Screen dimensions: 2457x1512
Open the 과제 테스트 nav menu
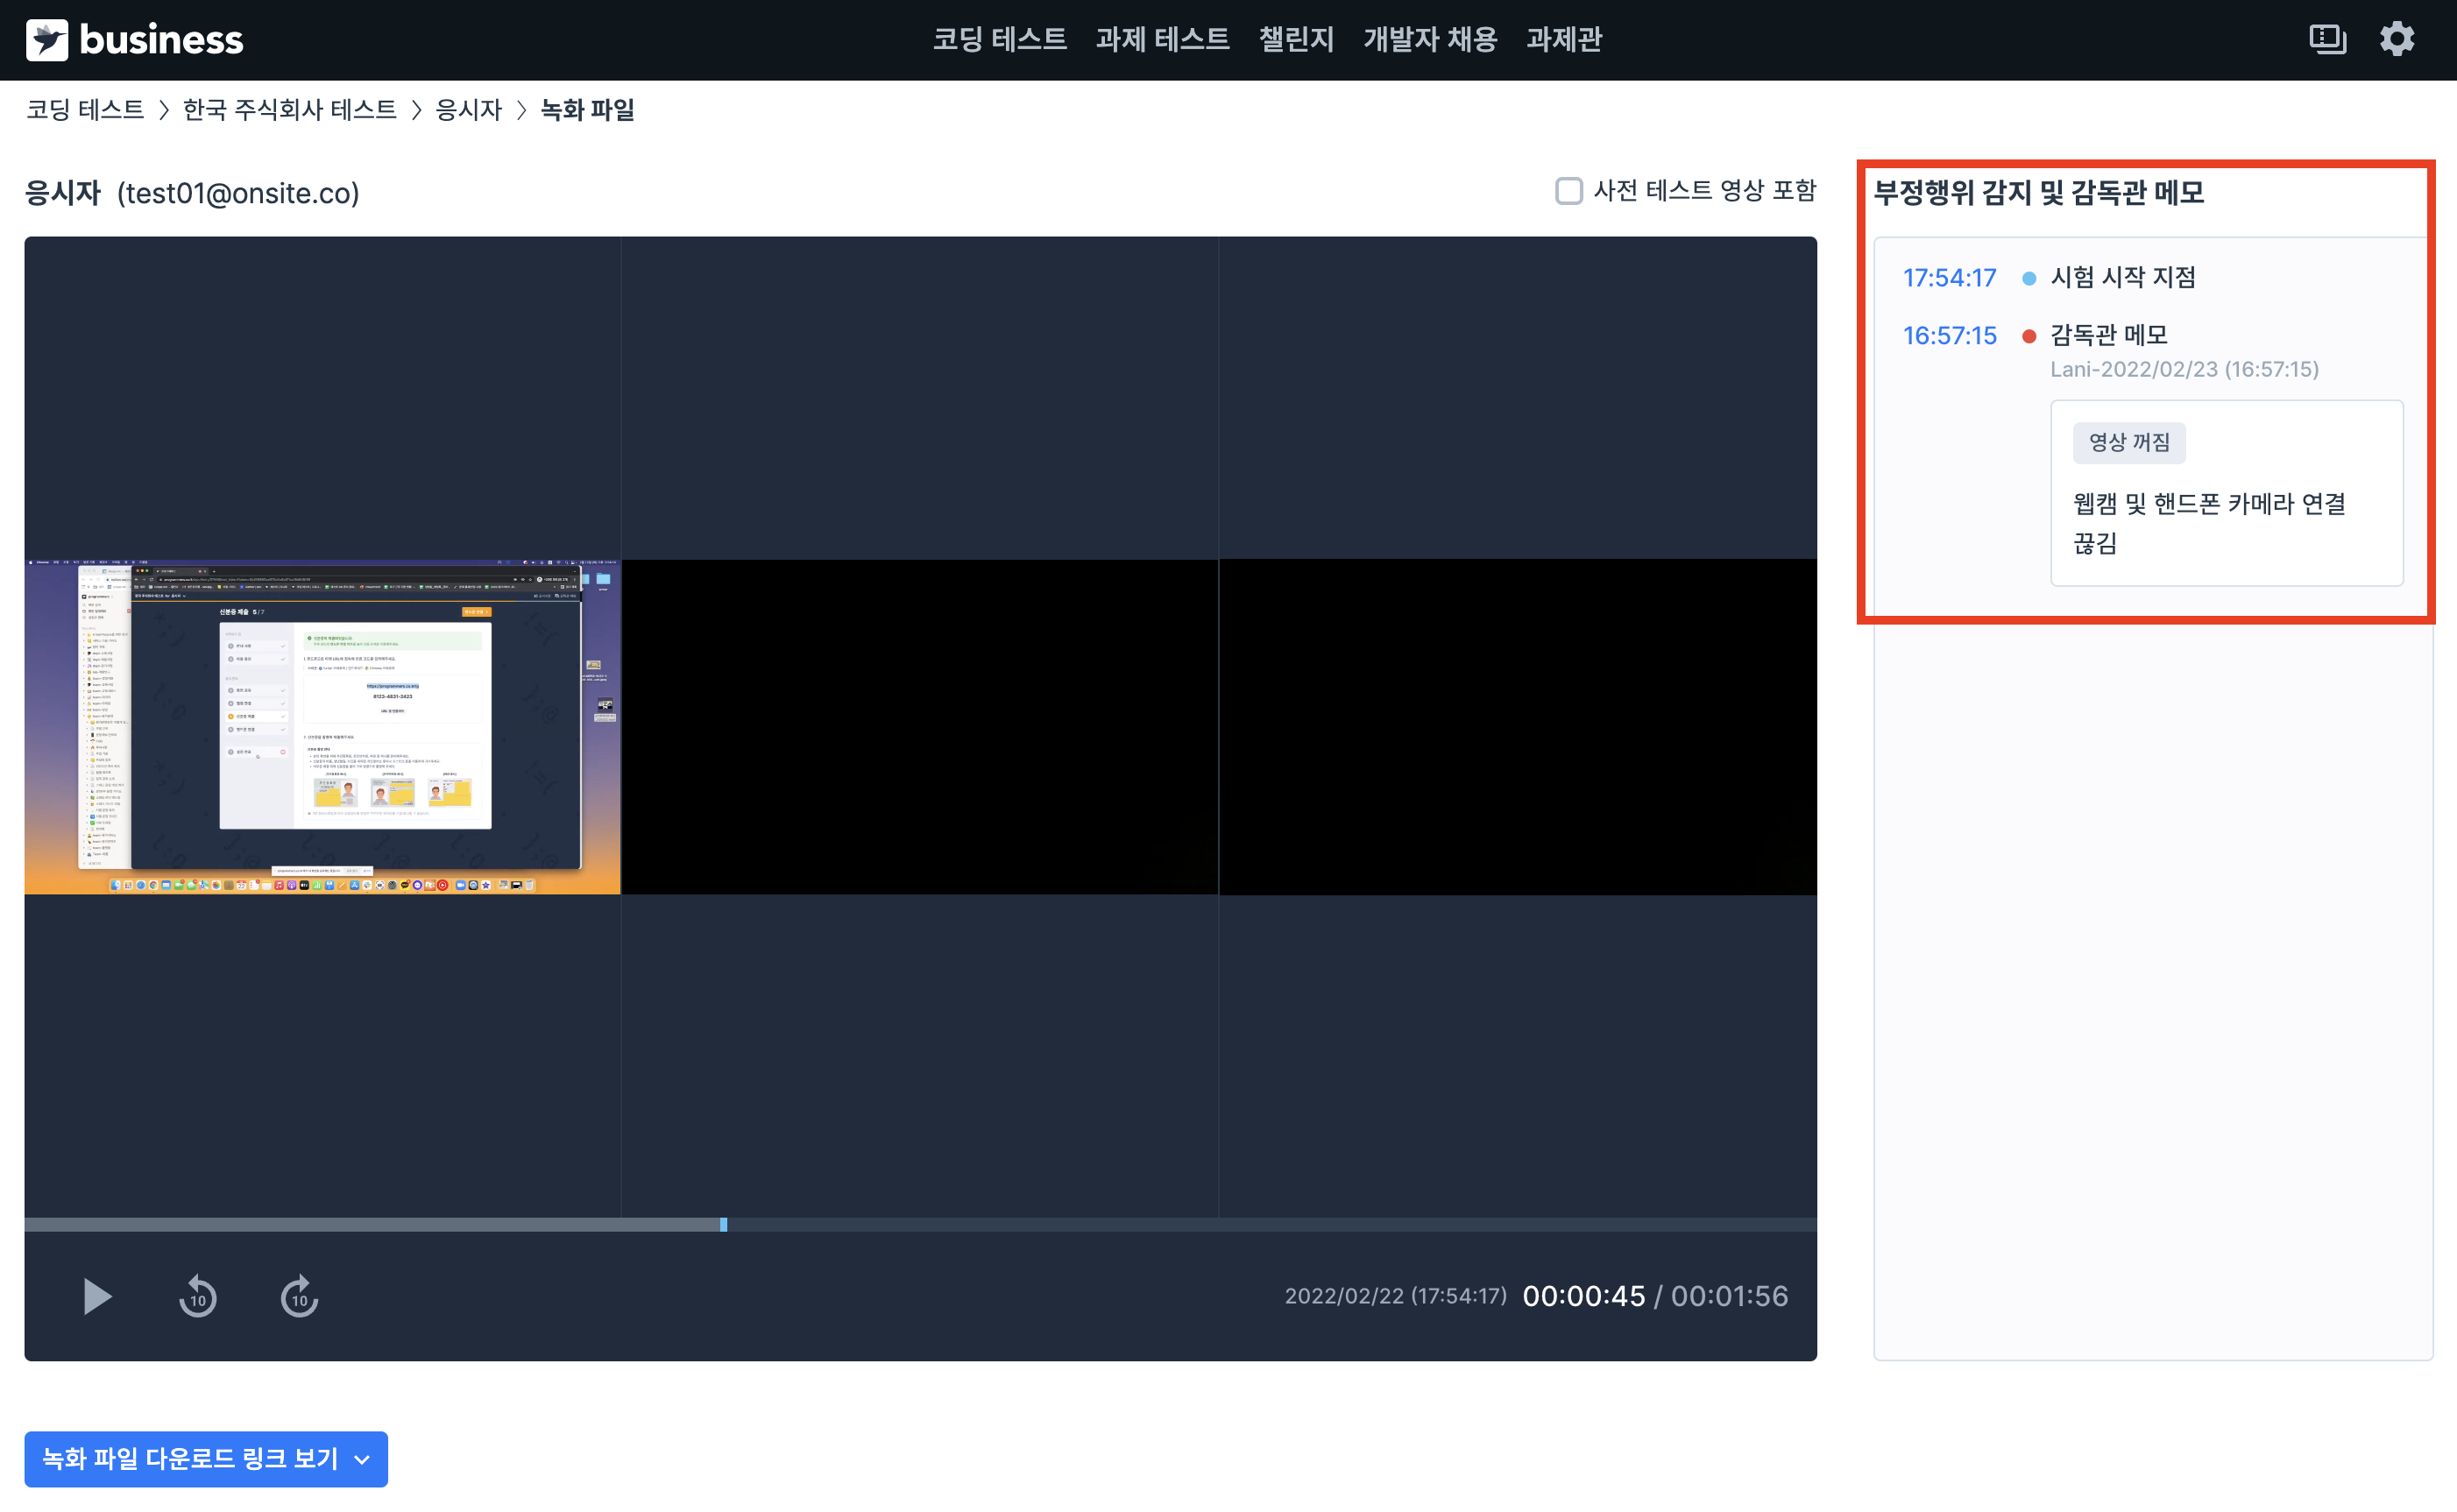pyautogui.click(x=1162, y=40)
